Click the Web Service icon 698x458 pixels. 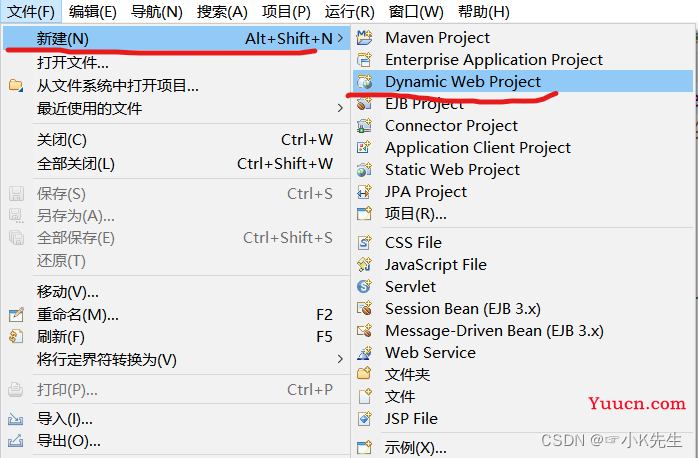[x=365, y=353]
